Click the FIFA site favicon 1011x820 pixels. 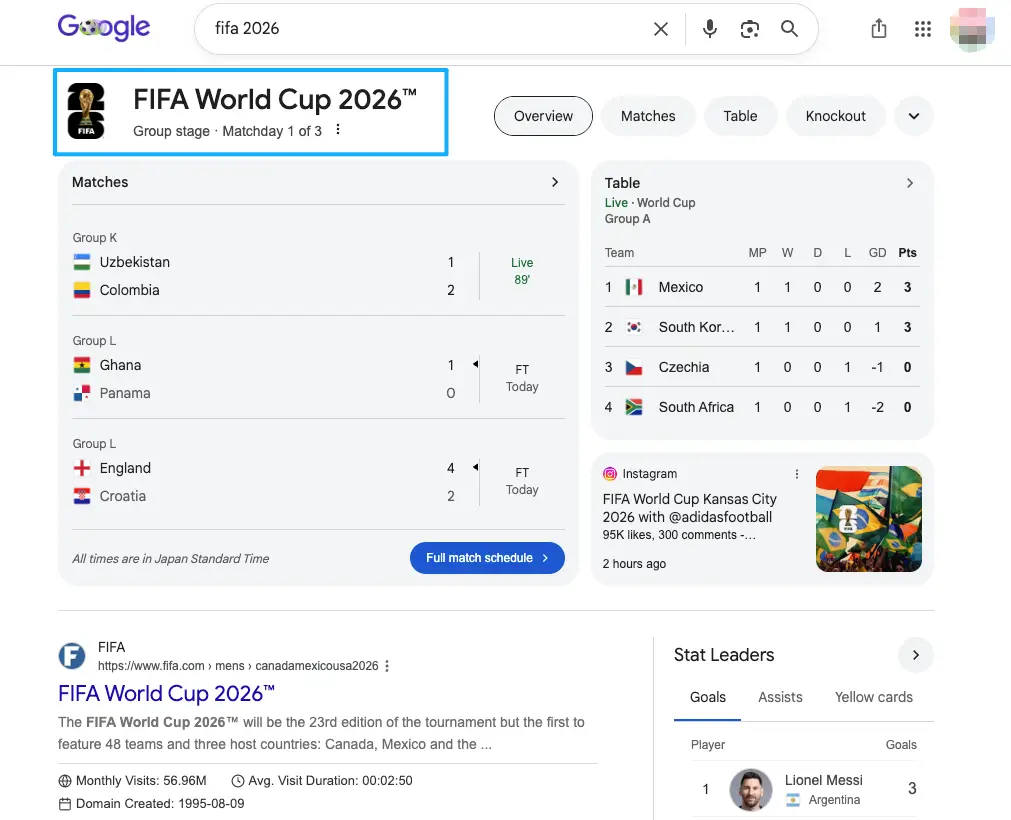(72, 656)
